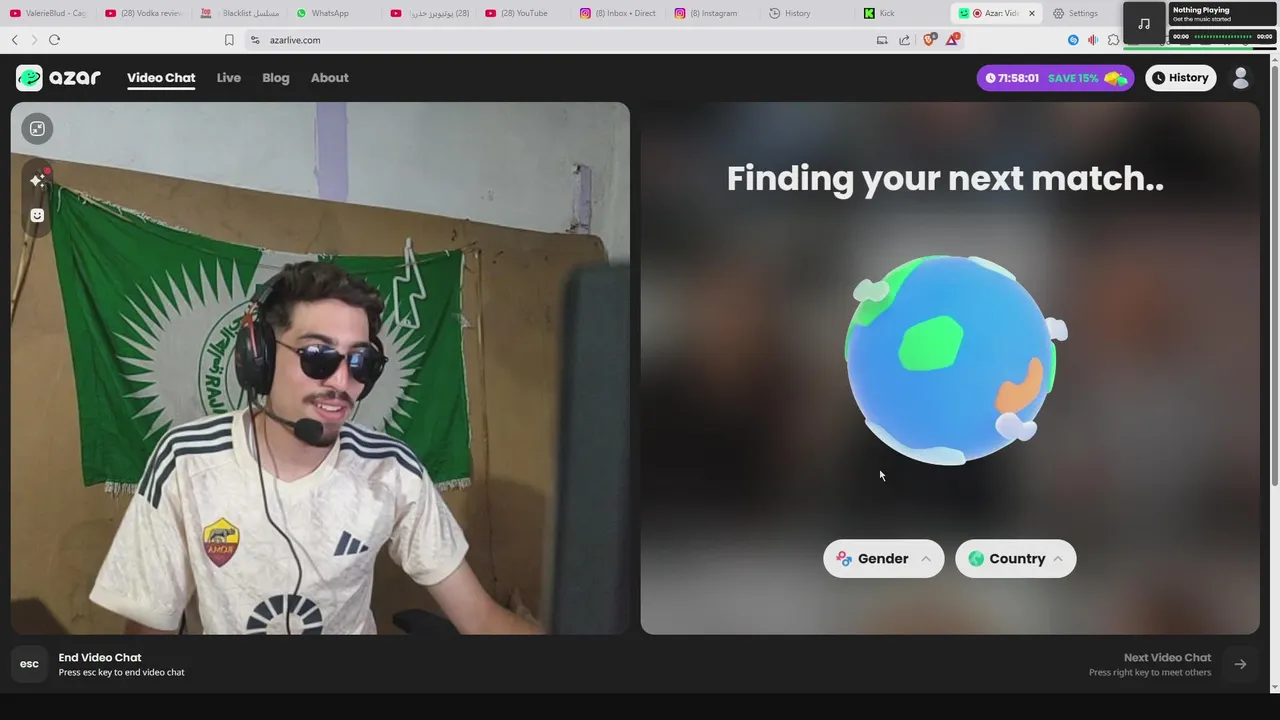The image size is (1280, 720).
Task: Open the user profile avatar icon
Action: click(1241, 78)
